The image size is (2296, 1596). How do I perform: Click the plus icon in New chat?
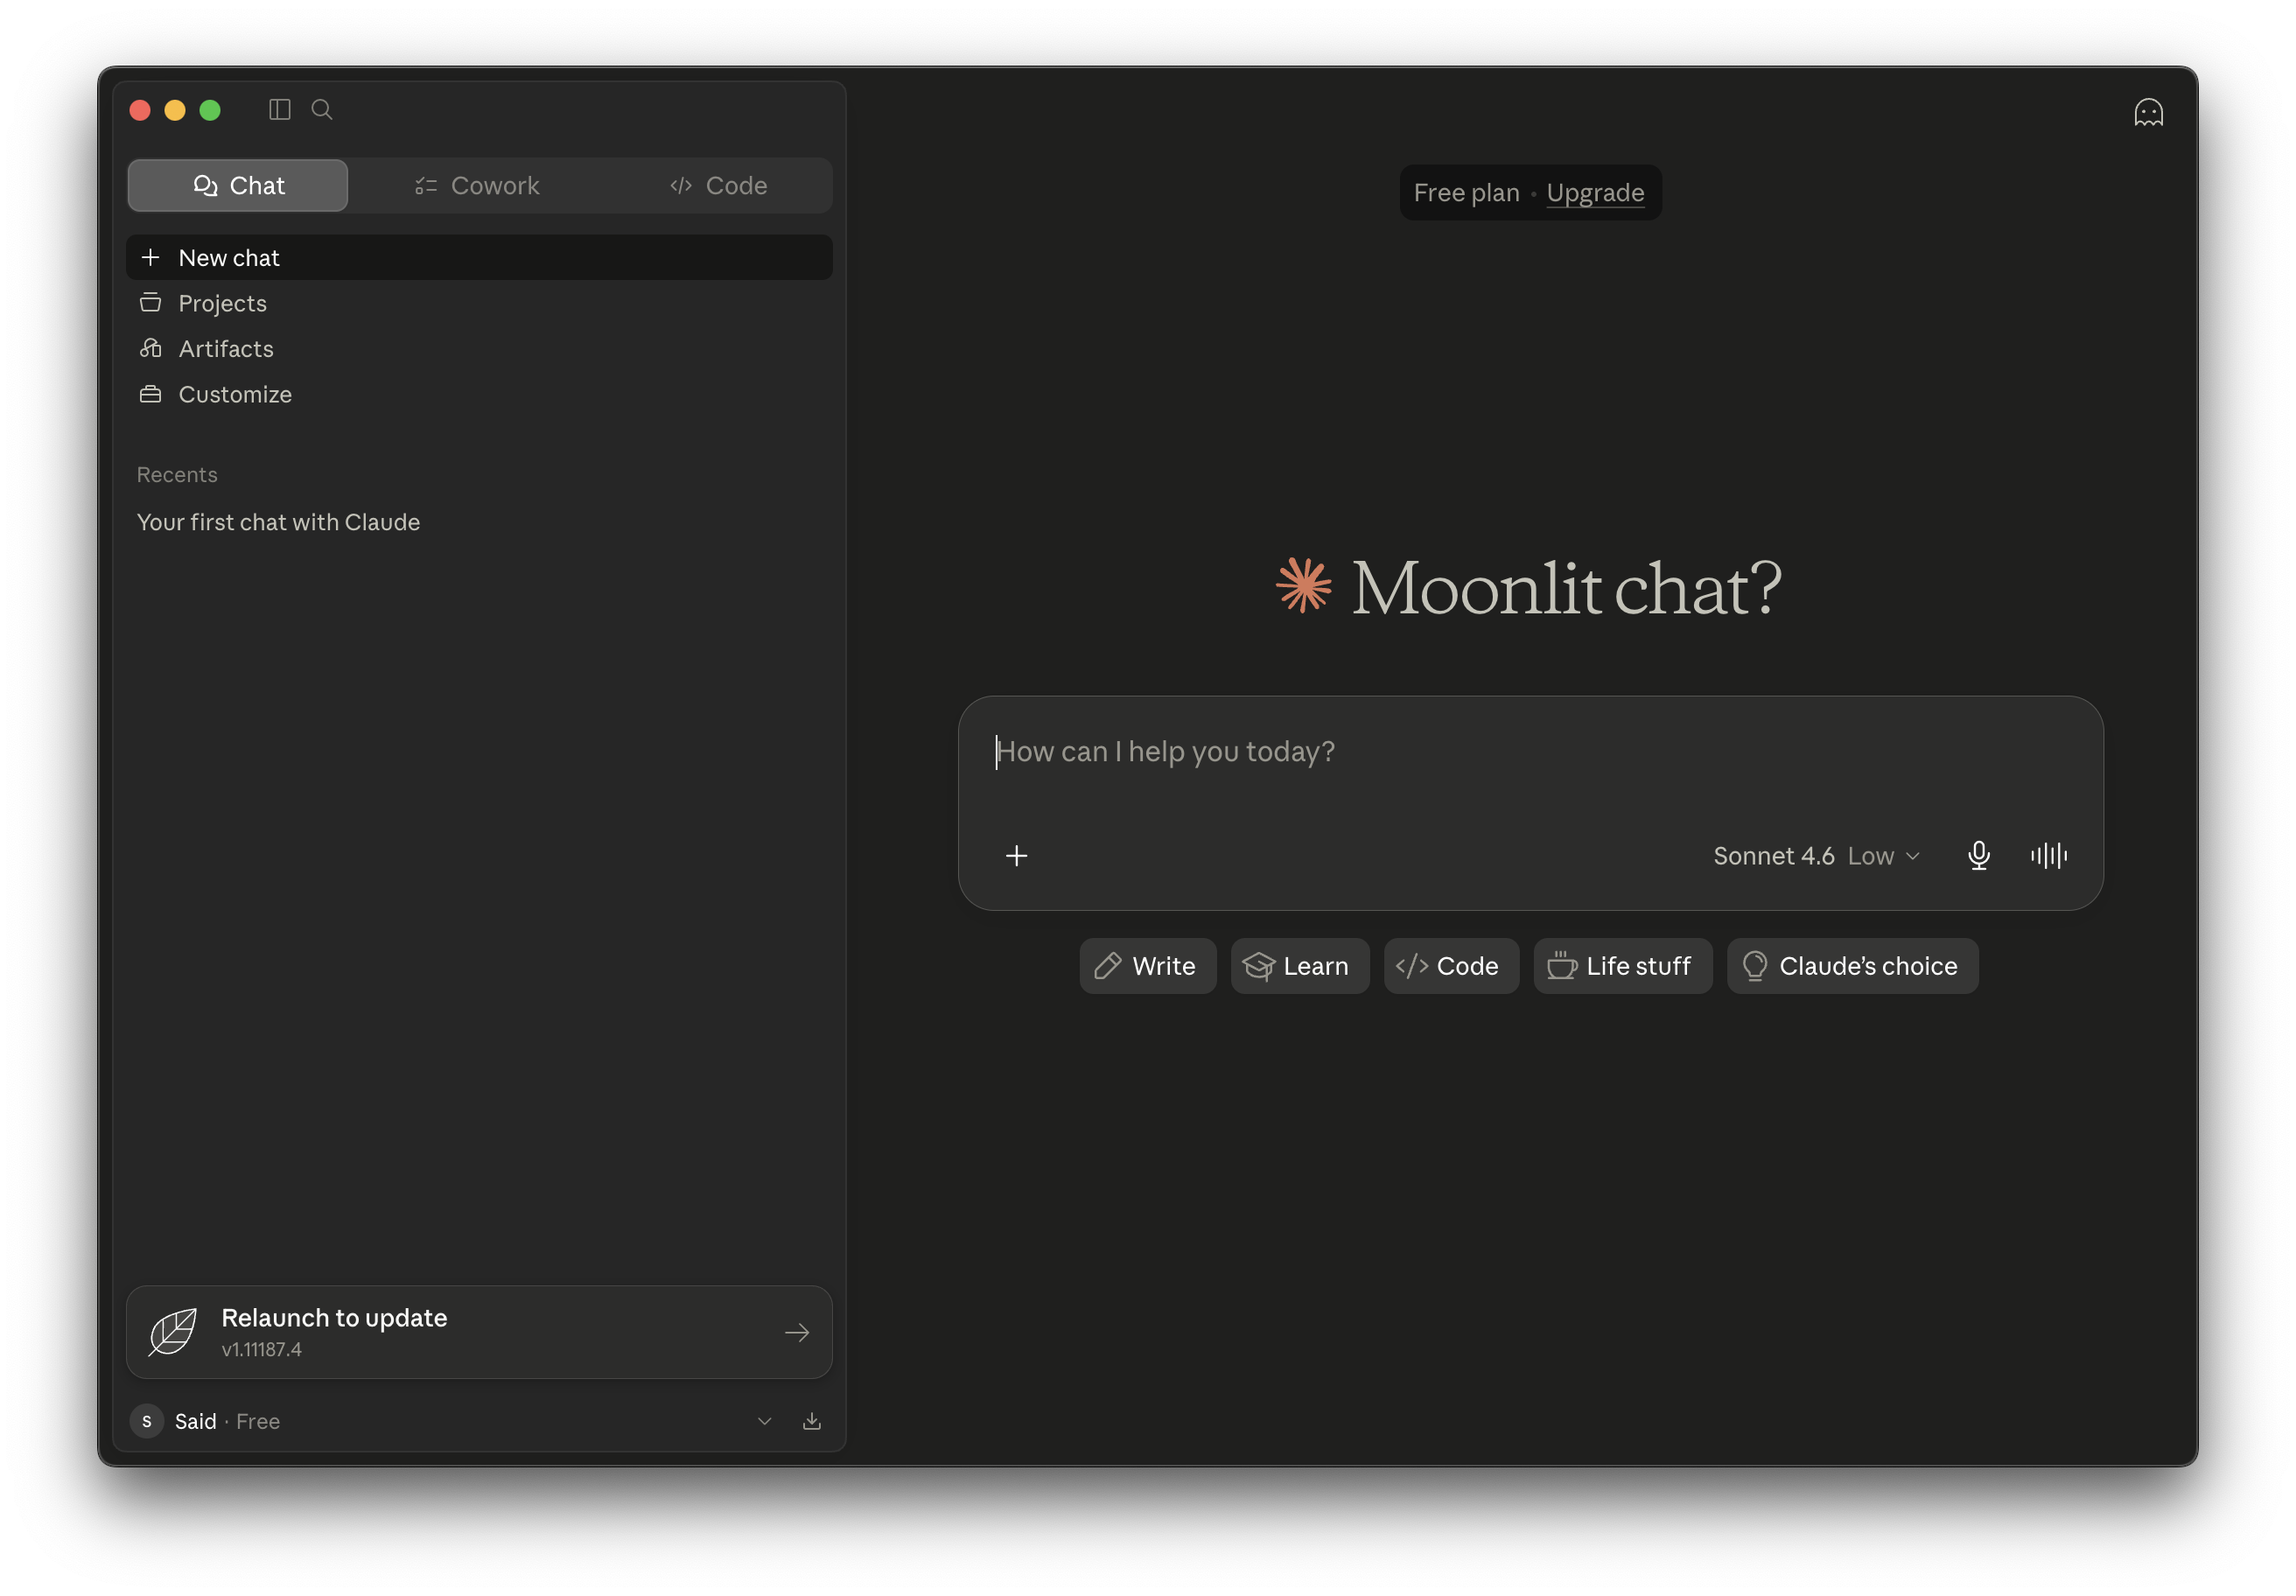151,258
